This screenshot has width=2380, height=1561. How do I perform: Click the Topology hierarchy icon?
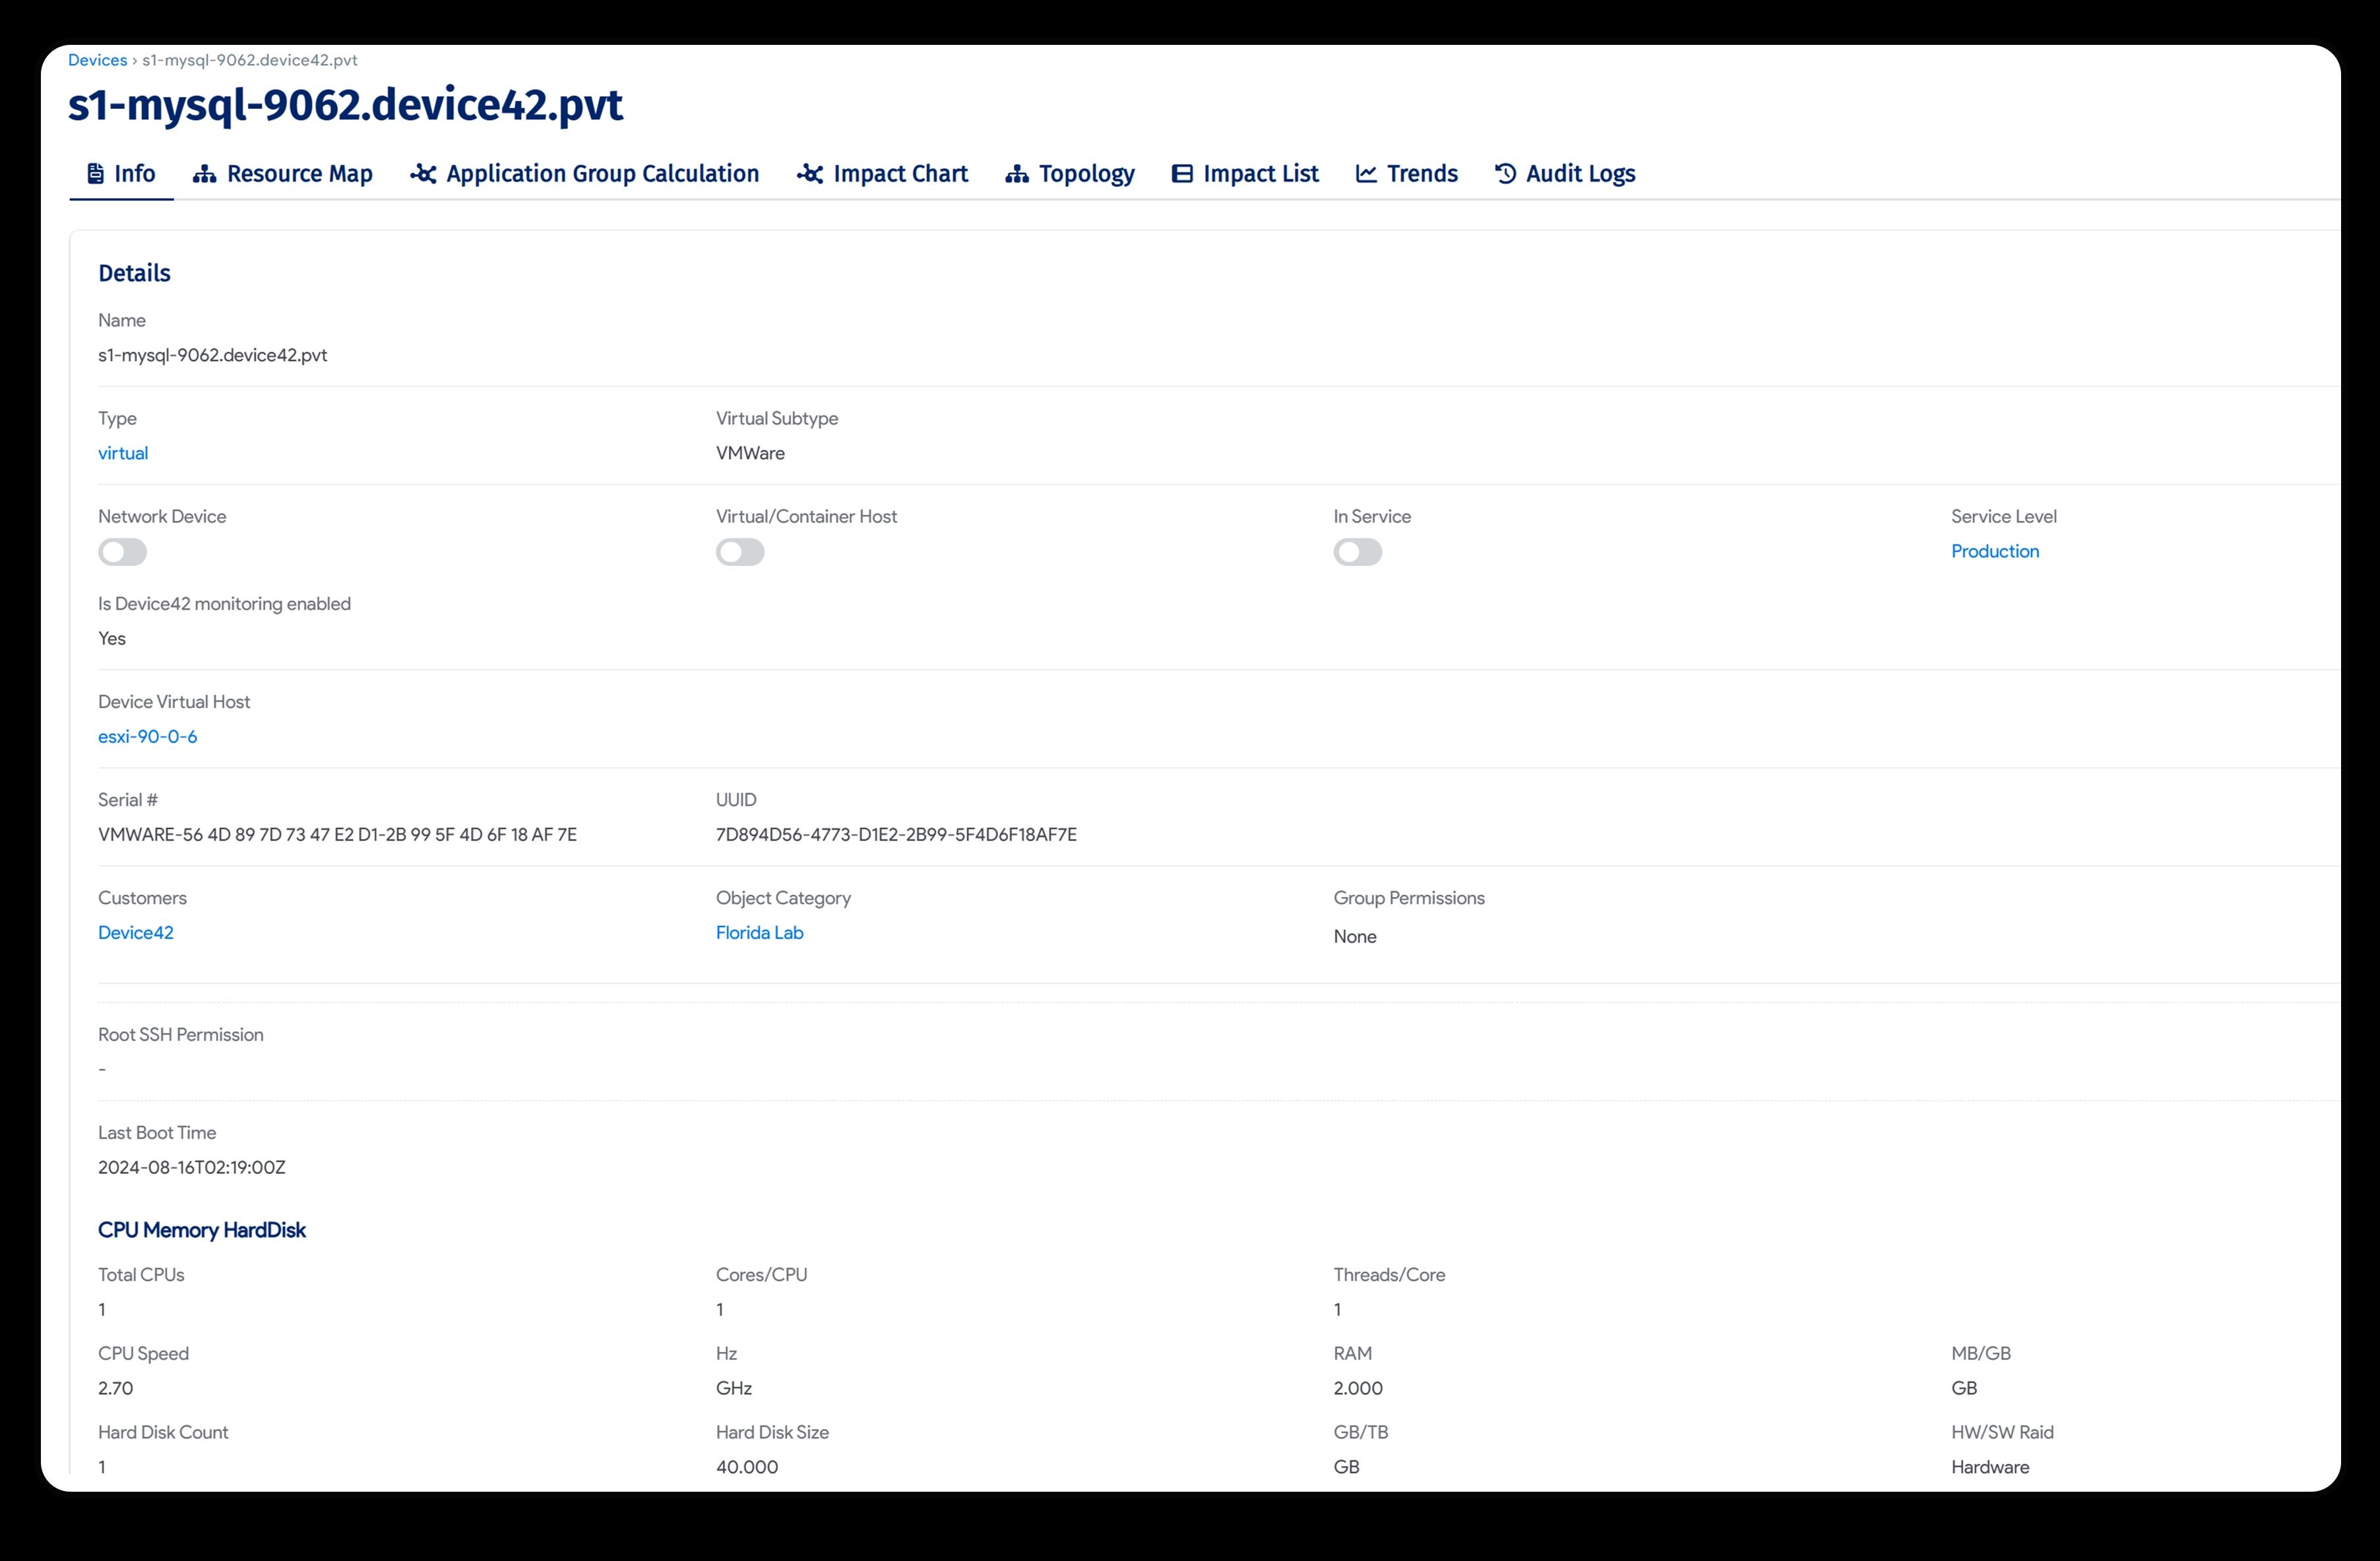point(1017,174)
